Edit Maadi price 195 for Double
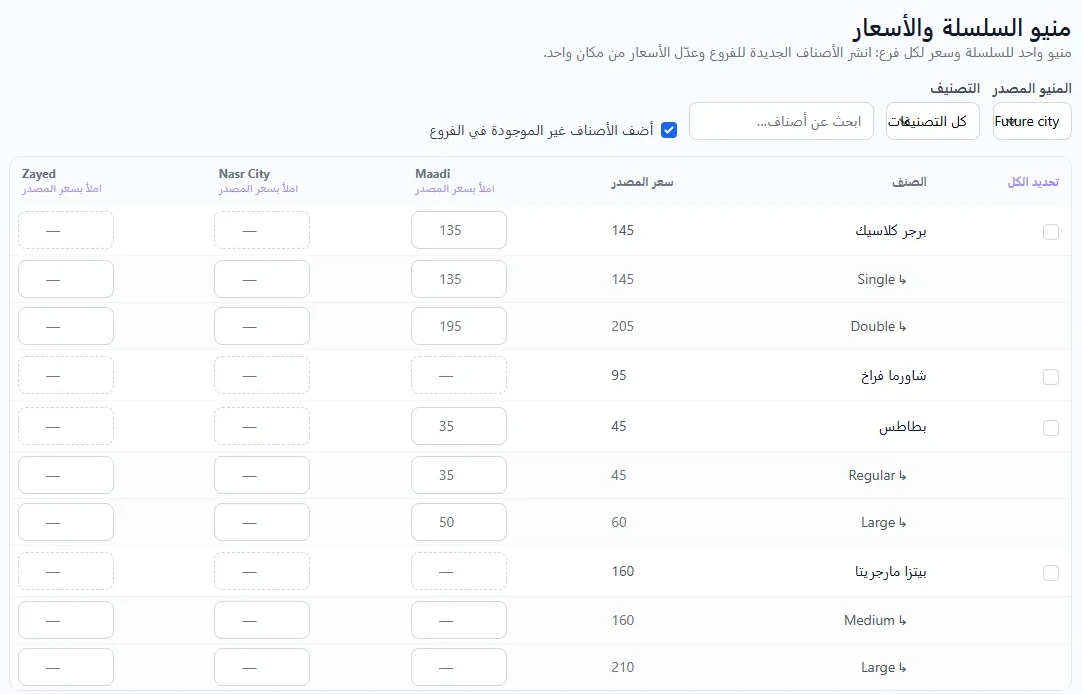Viewport: 1082px width, 694px height. pyautogui.click(x=459, y=326)
